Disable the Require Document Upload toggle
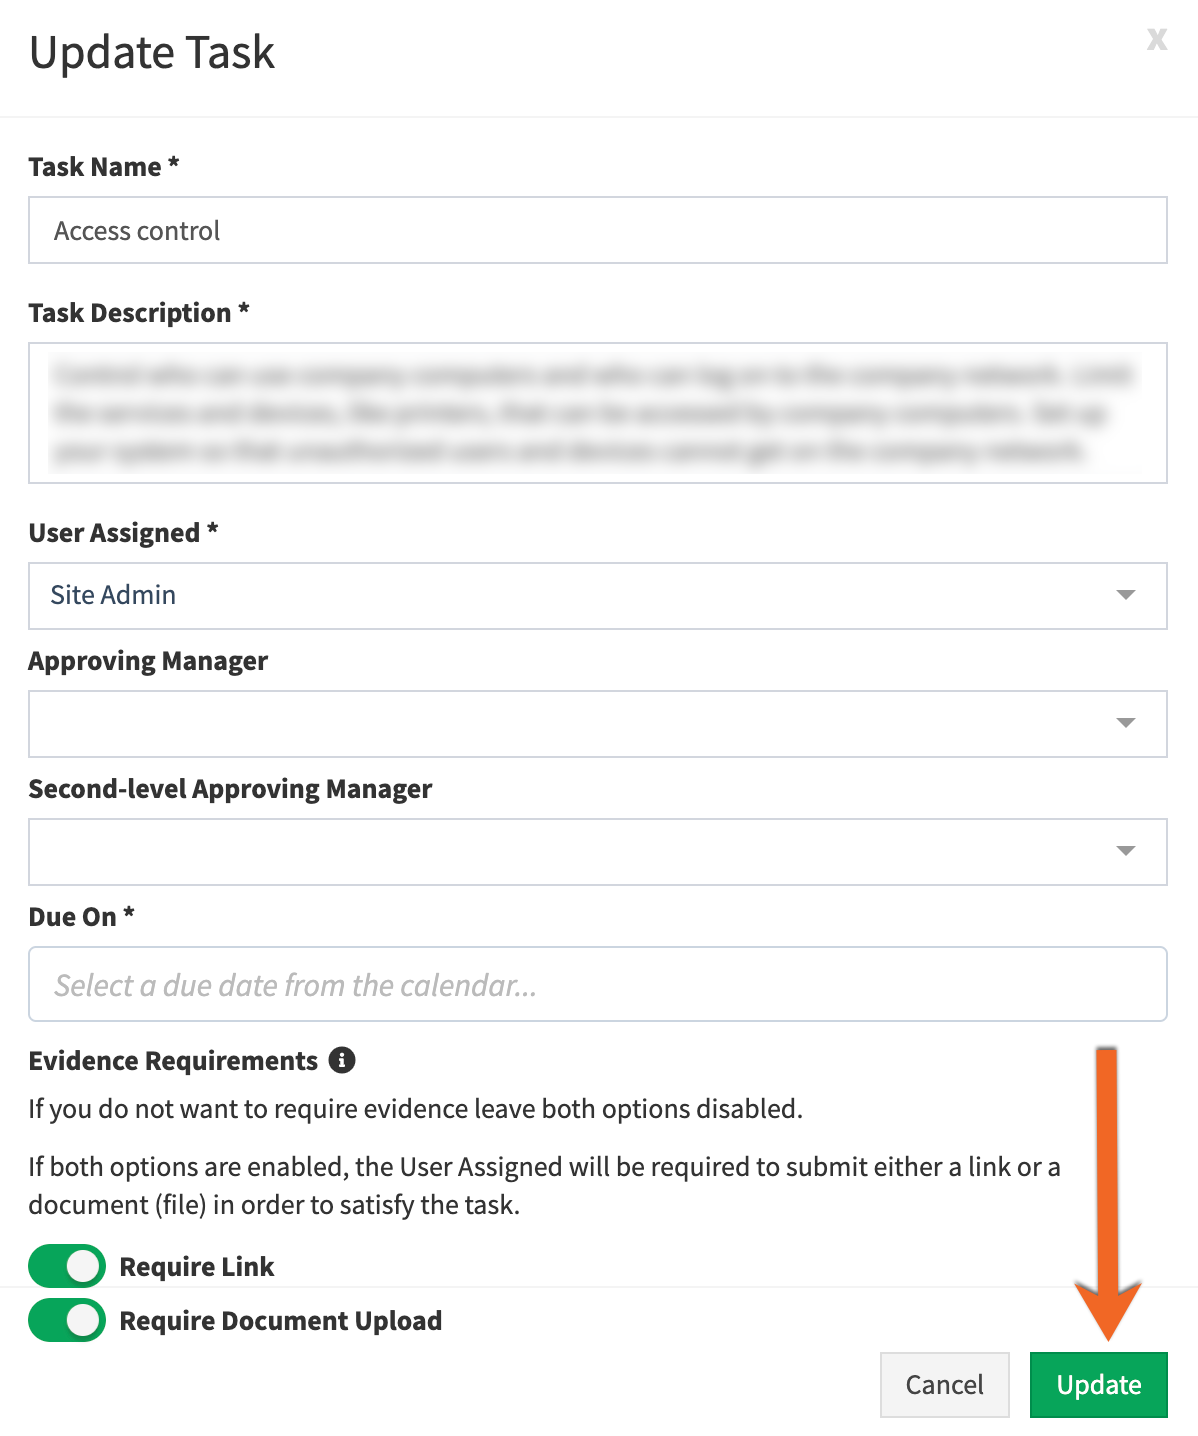This screenshot has width=1198, height=1436. point(65,1320)
